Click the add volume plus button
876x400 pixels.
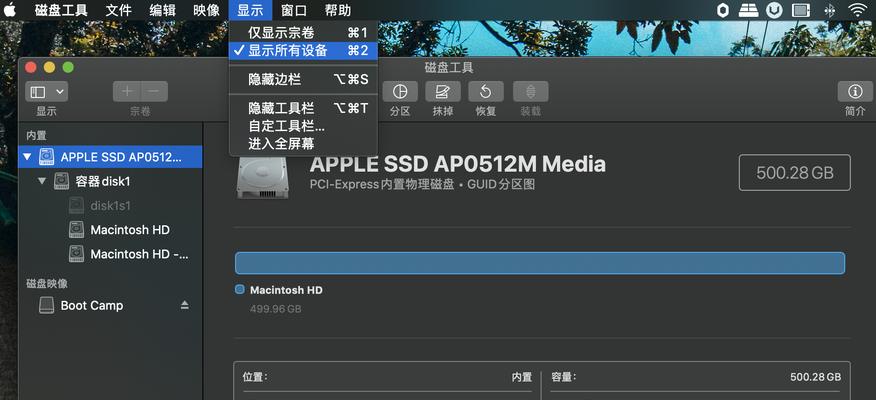pos(127,92)
